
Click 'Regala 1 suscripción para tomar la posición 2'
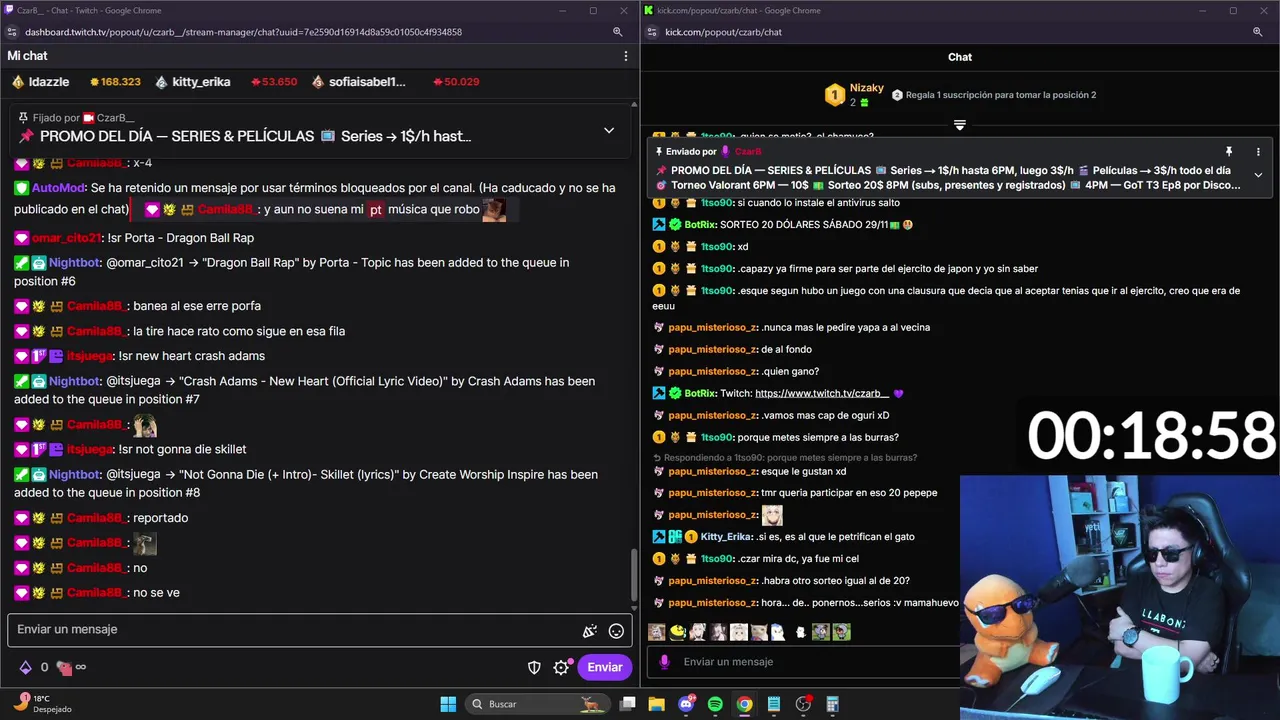pos(1000,95)
